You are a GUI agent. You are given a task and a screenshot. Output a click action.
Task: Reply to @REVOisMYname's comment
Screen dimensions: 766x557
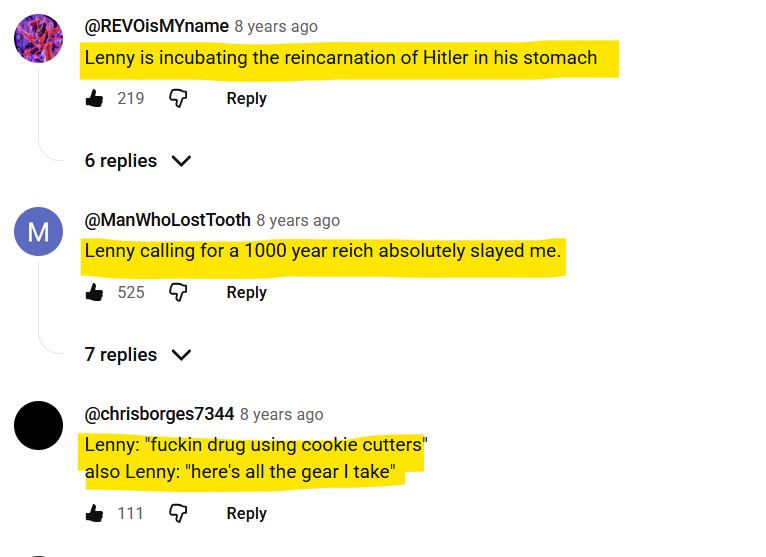click(246, 98)
